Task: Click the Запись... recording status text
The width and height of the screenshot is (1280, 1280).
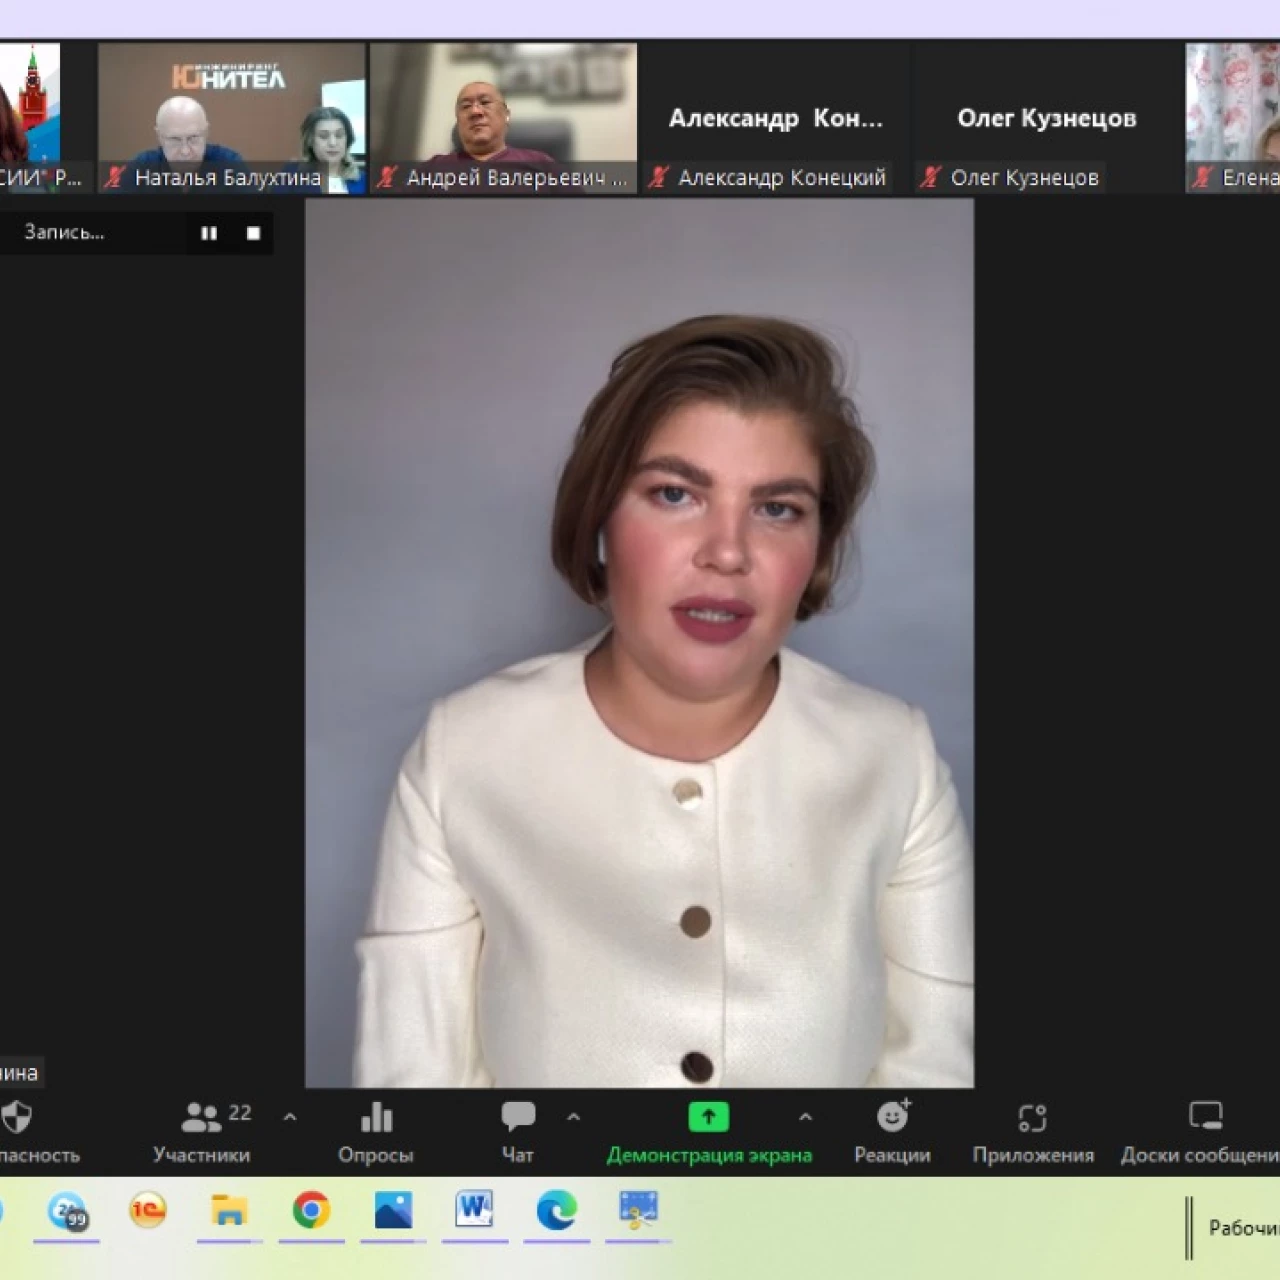Action: (64, 232)
